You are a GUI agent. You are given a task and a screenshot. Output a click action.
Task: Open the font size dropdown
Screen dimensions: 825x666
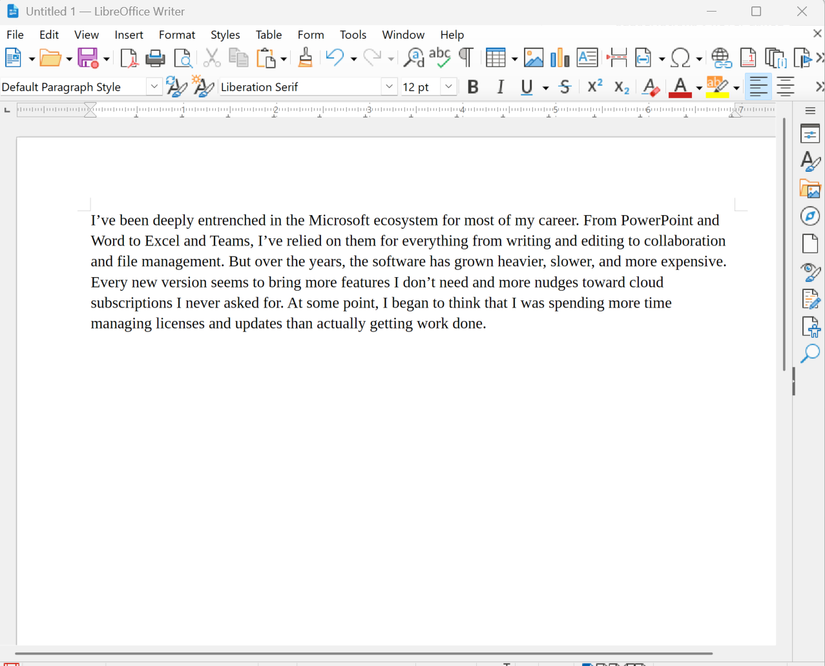tap(449, 88)
